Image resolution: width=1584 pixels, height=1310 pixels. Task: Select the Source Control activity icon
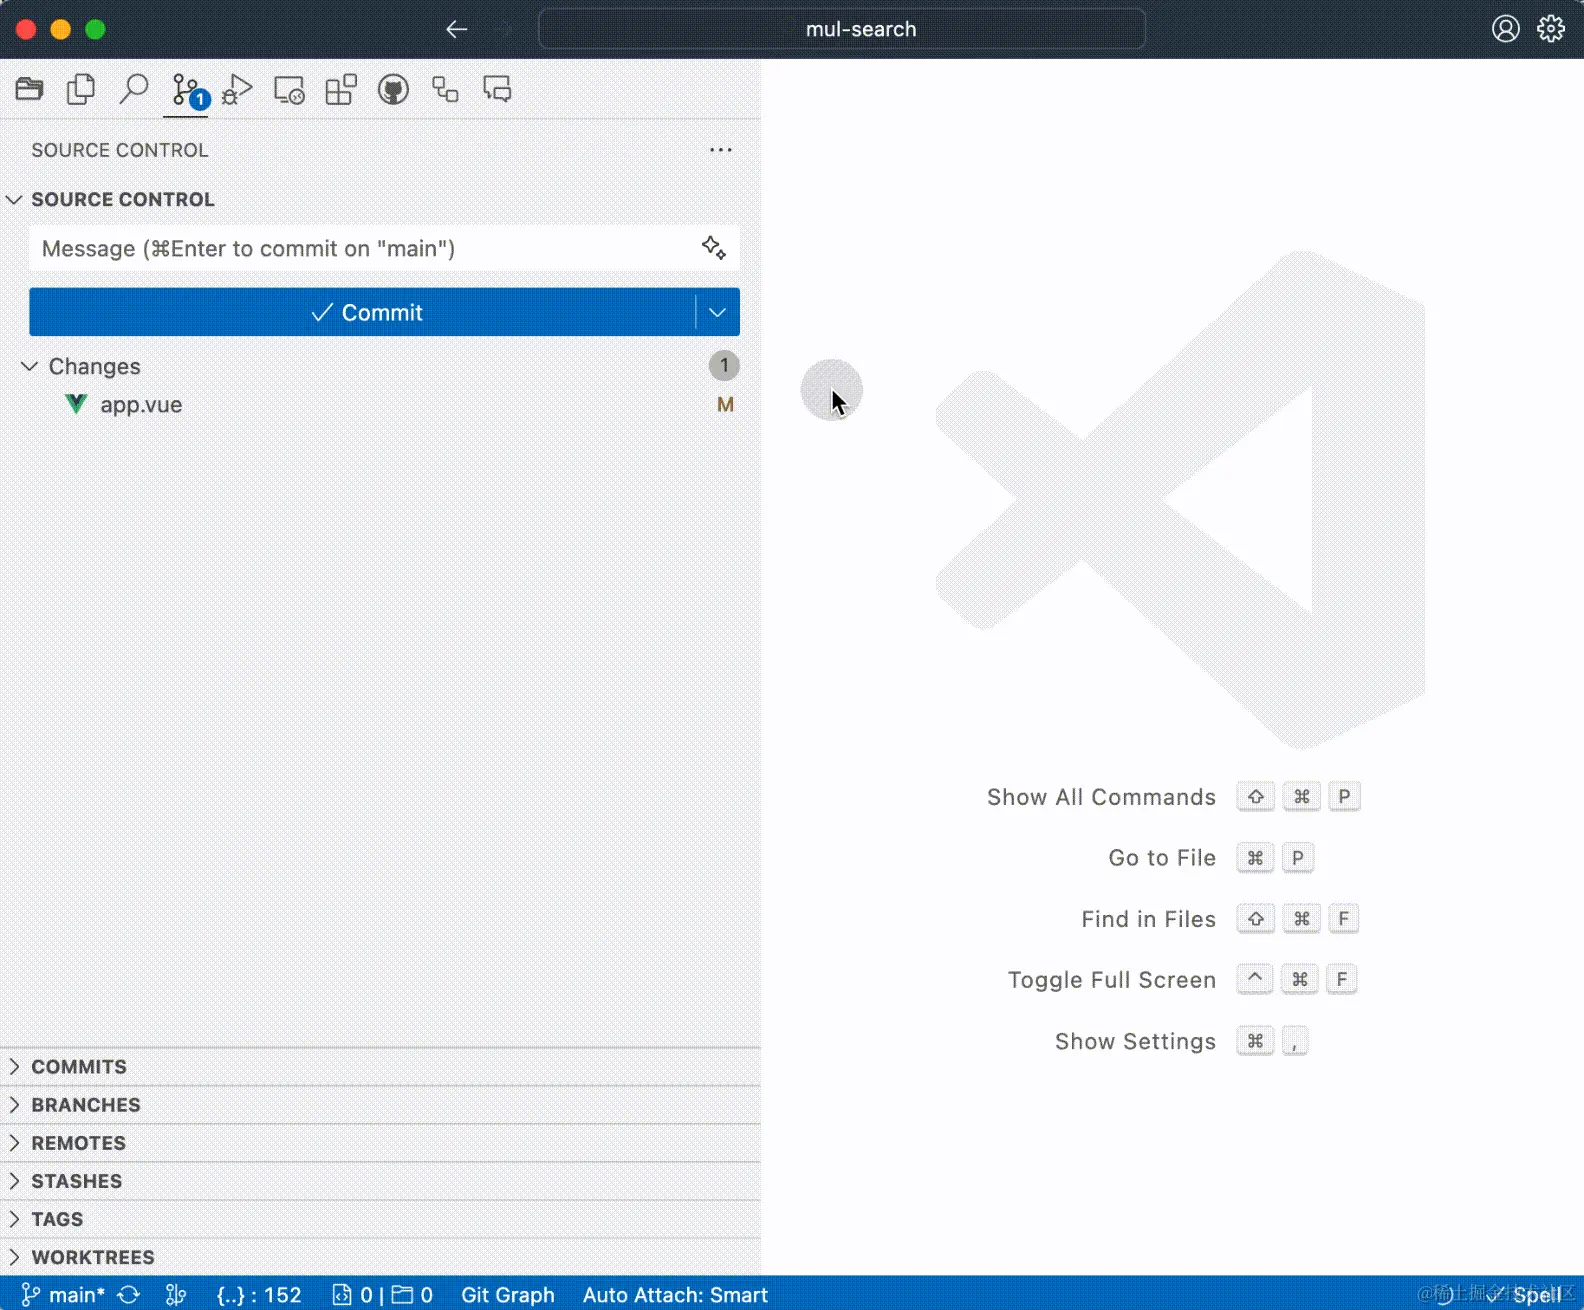[186, 90]
